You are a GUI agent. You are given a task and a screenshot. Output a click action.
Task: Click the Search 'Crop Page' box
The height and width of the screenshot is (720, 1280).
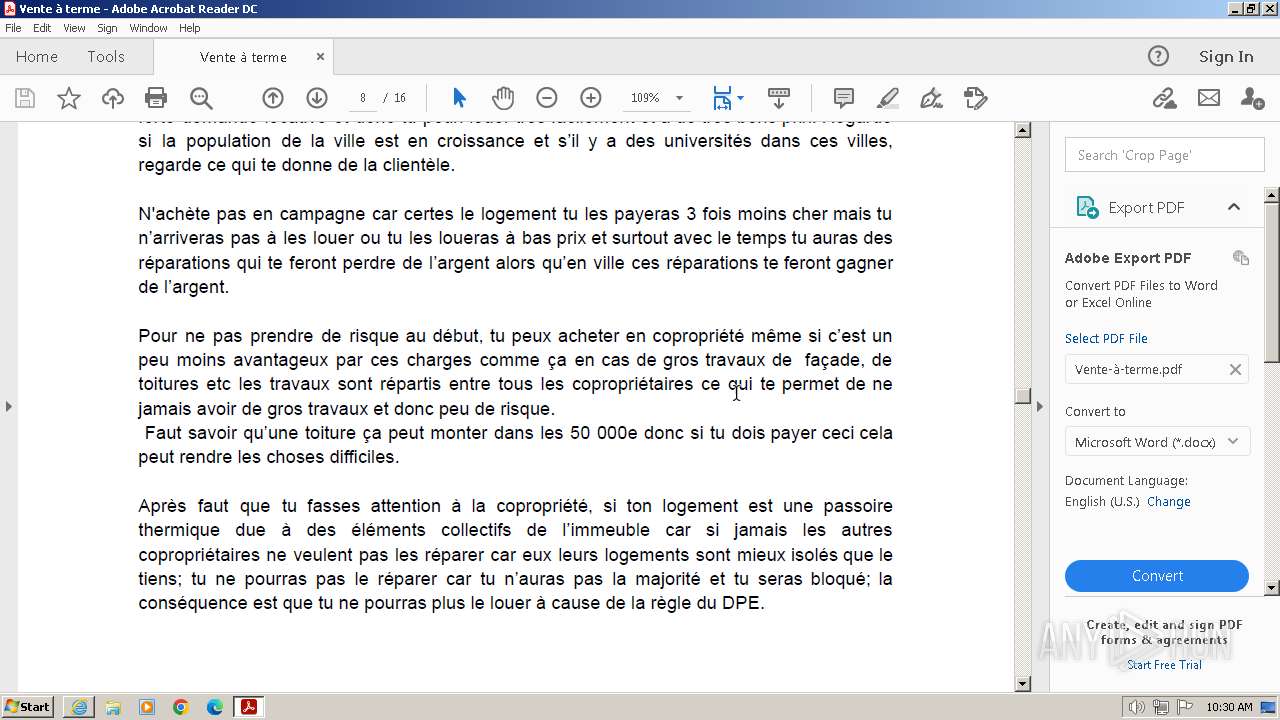click(x=1164, y=155)
